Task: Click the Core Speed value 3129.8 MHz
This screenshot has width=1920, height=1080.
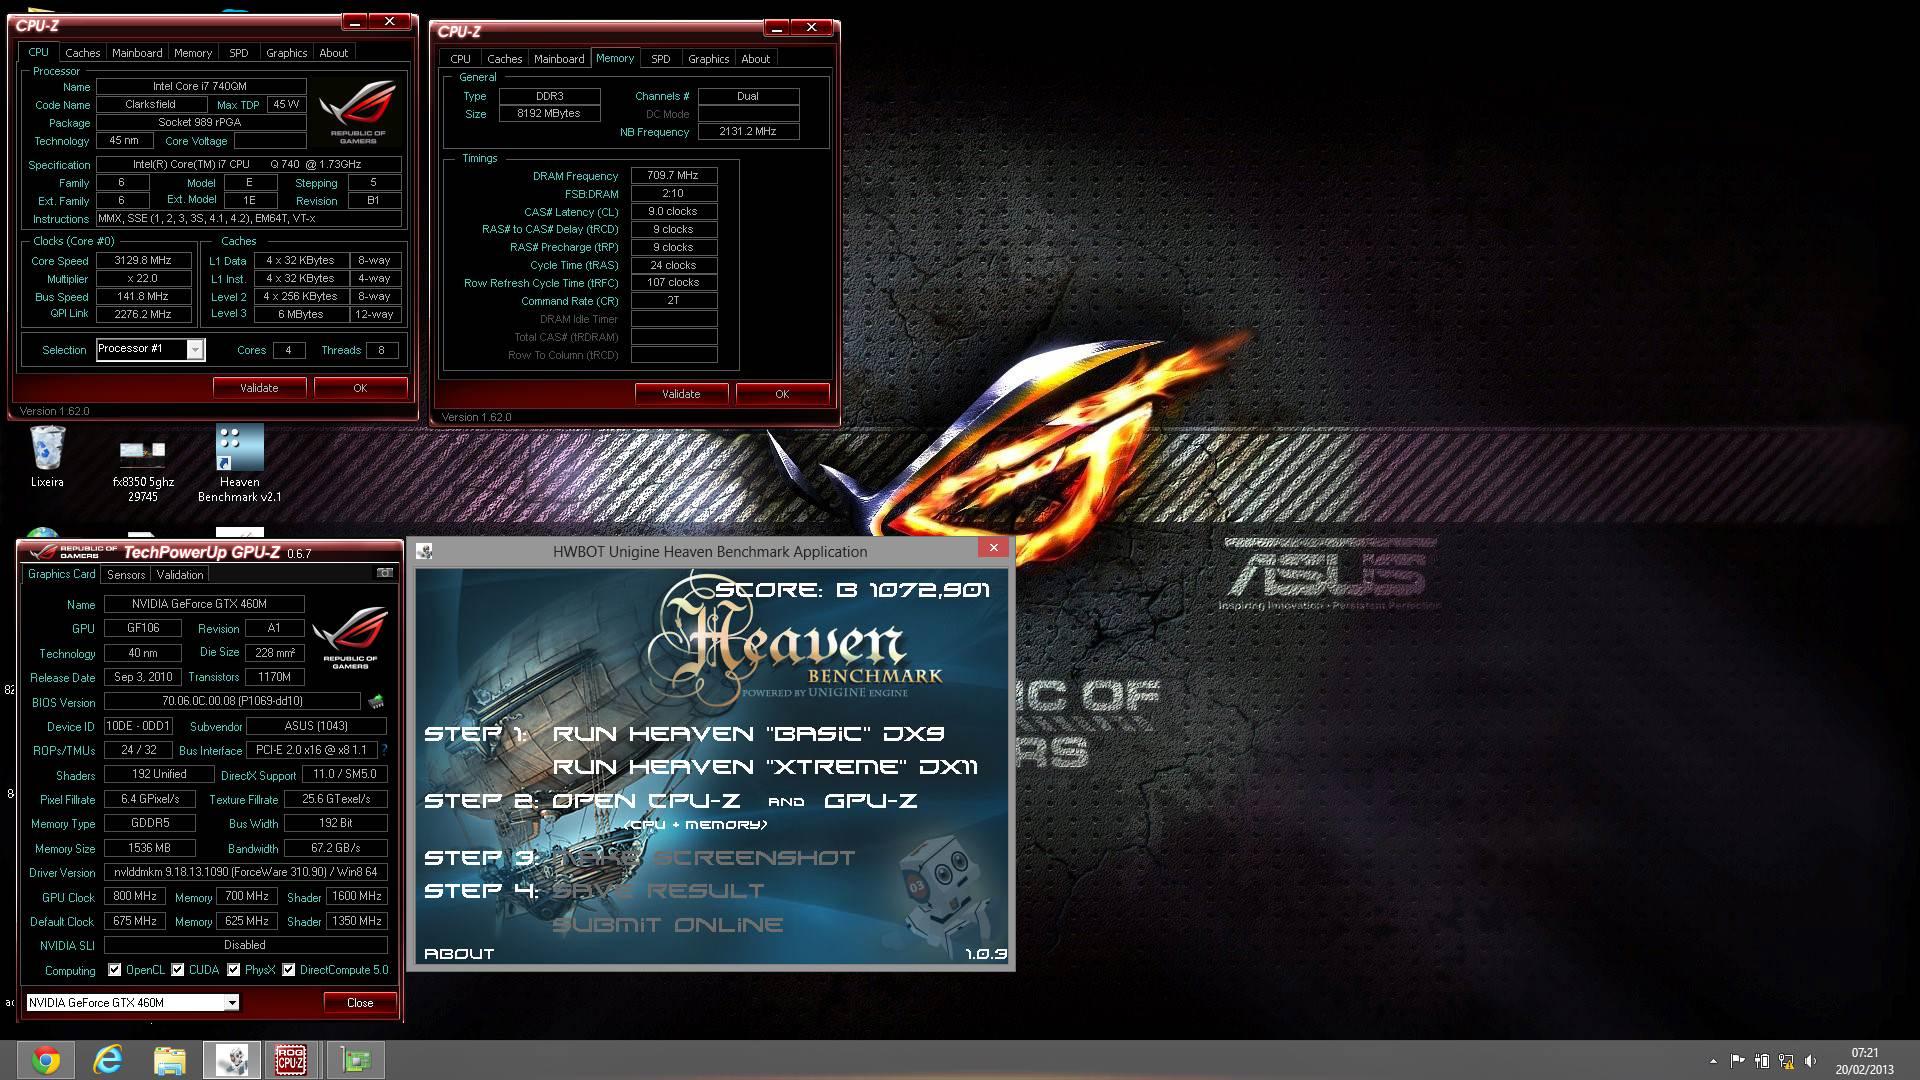Action: click(x=143, y=260)
